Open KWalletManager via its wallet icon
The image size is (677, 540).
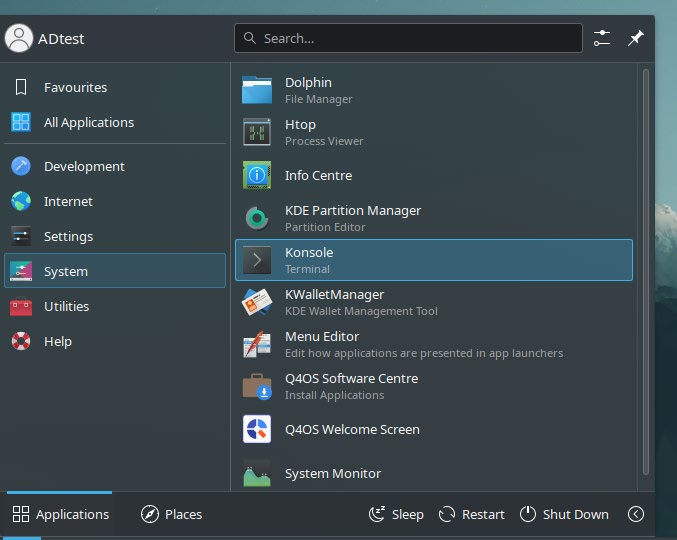coord(257,302)
